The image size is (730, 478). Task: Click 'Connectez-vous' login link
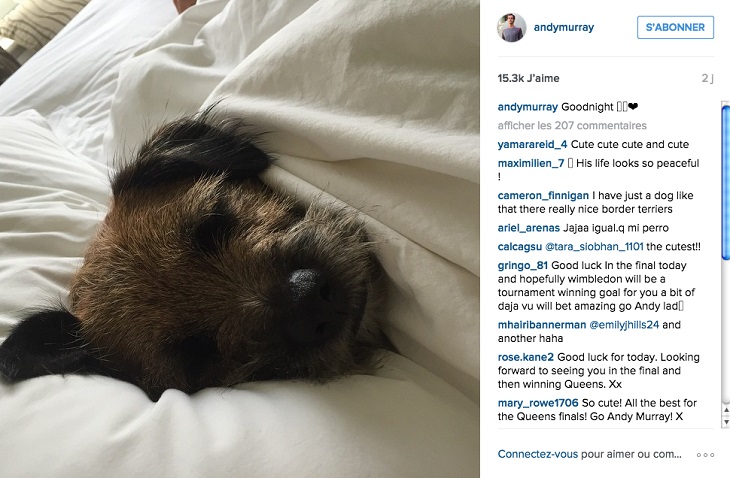point(538,454)
